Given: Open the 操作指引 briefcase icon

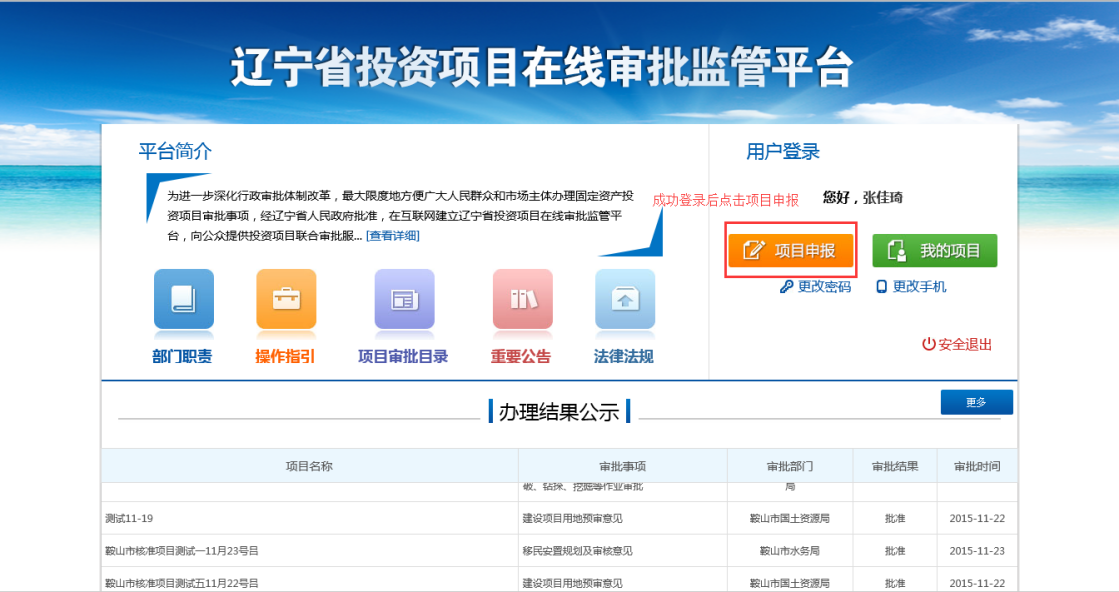Looking at the screenshot, I should click(286, 299).
